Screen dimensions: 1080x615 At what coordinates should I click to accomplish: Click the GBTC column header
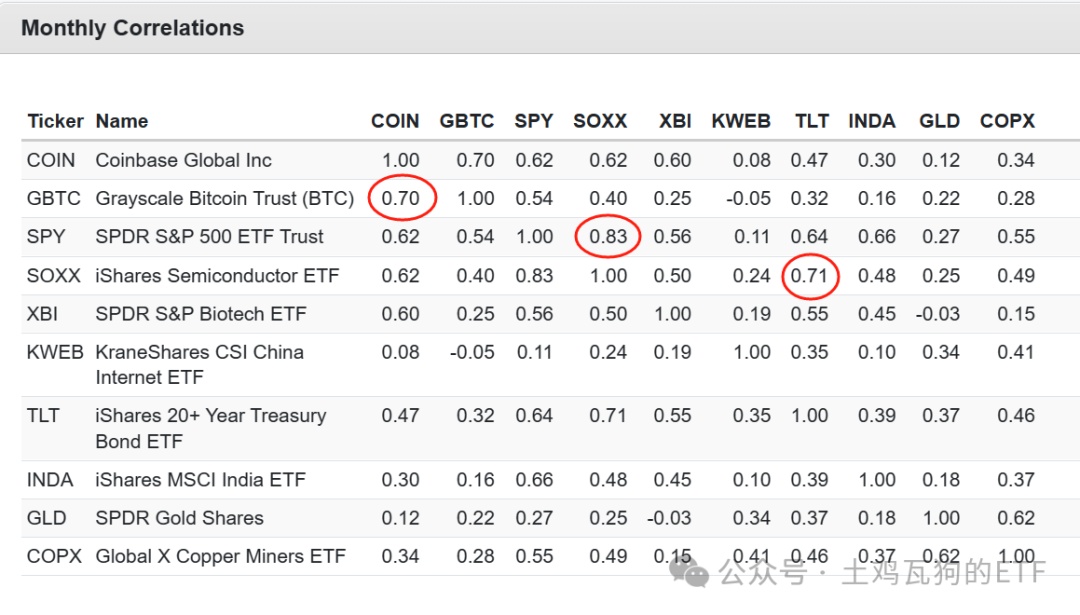[467, 121]
